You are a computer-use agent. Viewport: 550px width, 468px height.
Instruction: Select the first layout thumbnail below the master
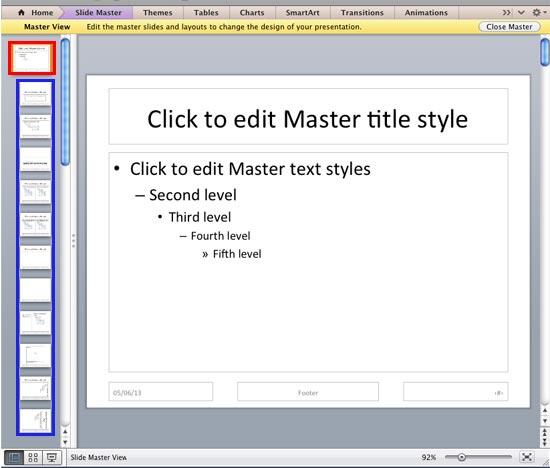(35, 94)
